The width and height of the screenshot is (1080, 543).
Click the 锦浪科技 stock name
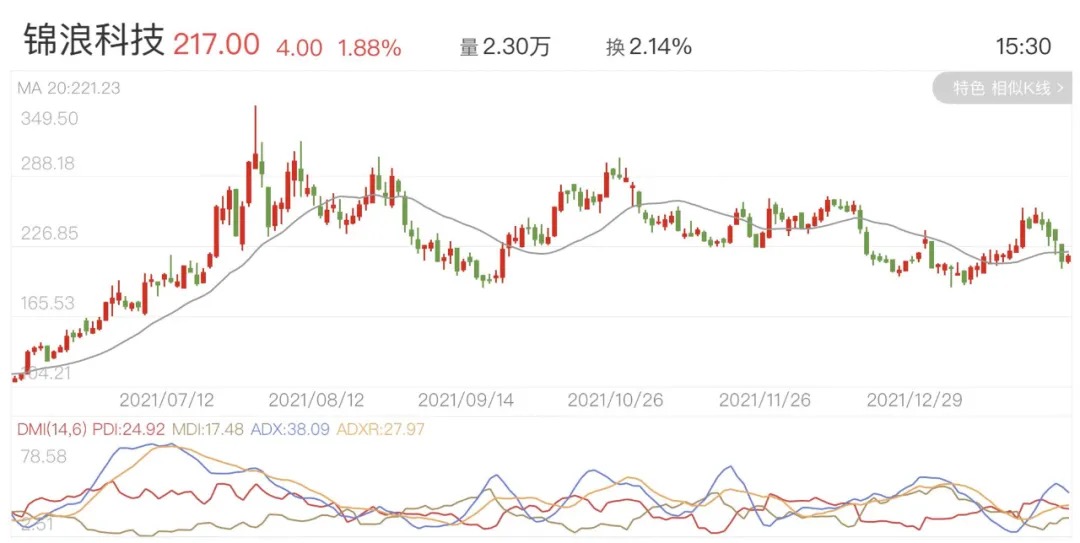click(93, 43)
